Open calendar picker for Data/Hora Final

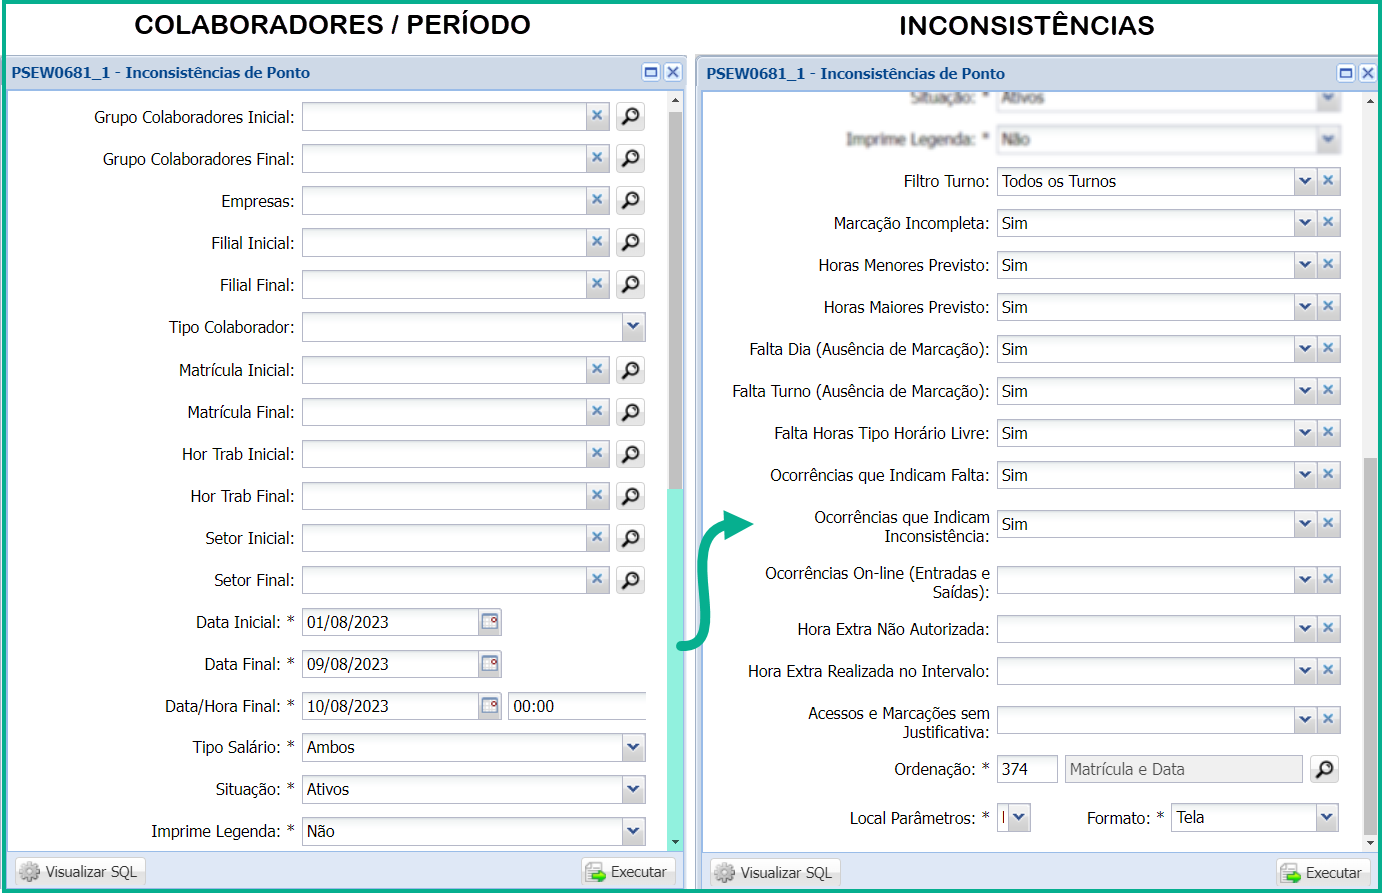487,705
